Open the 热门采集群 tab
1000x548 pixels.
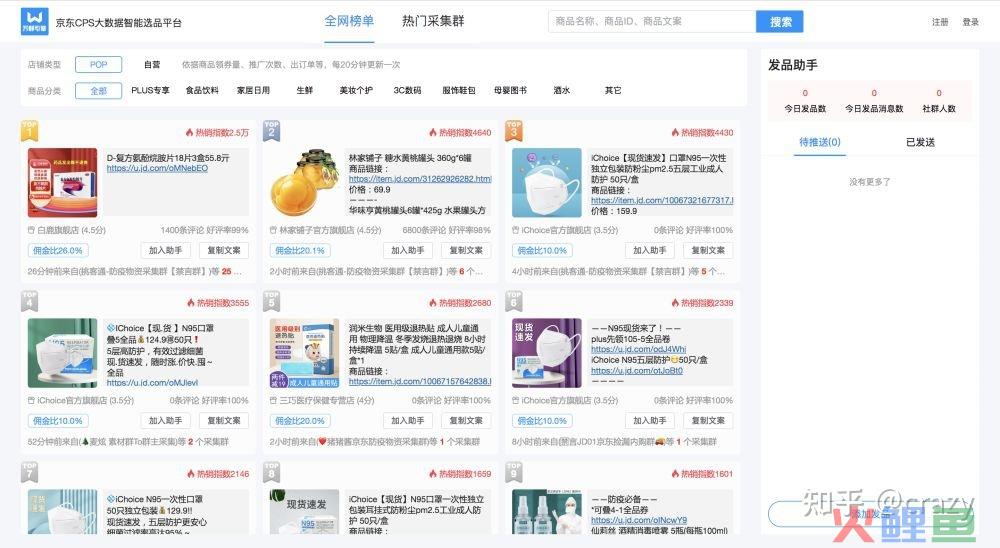pyautogui.click(x=433, y=21)
